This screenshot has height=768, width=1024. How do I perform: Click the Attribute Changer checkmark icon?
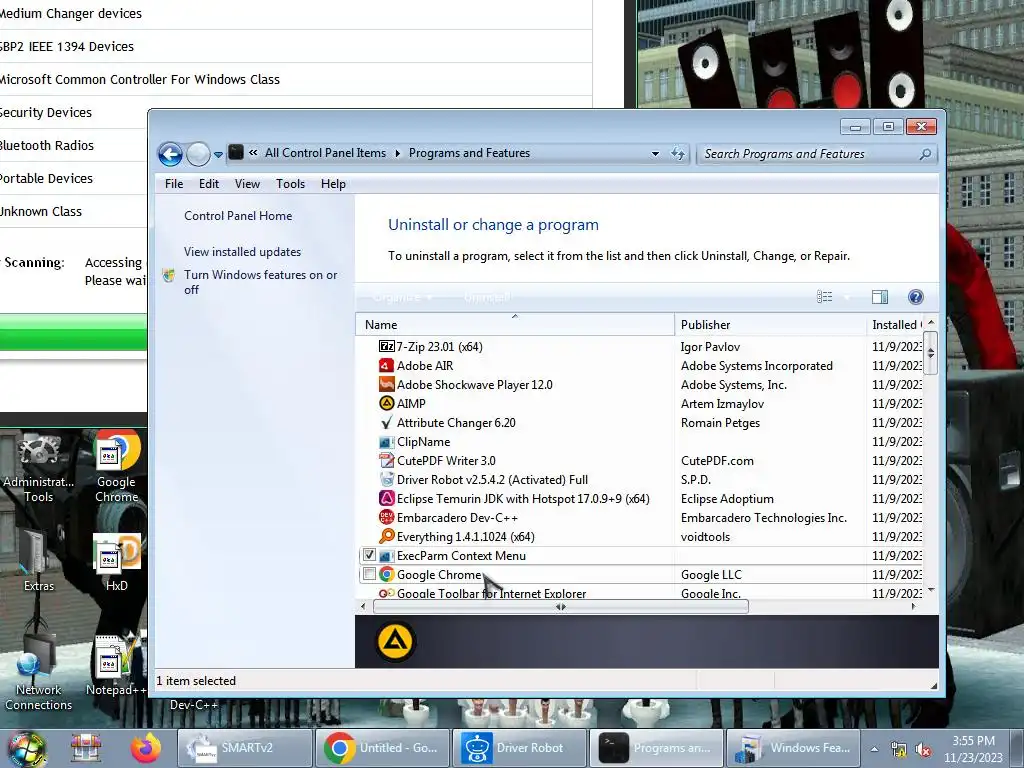387,423
